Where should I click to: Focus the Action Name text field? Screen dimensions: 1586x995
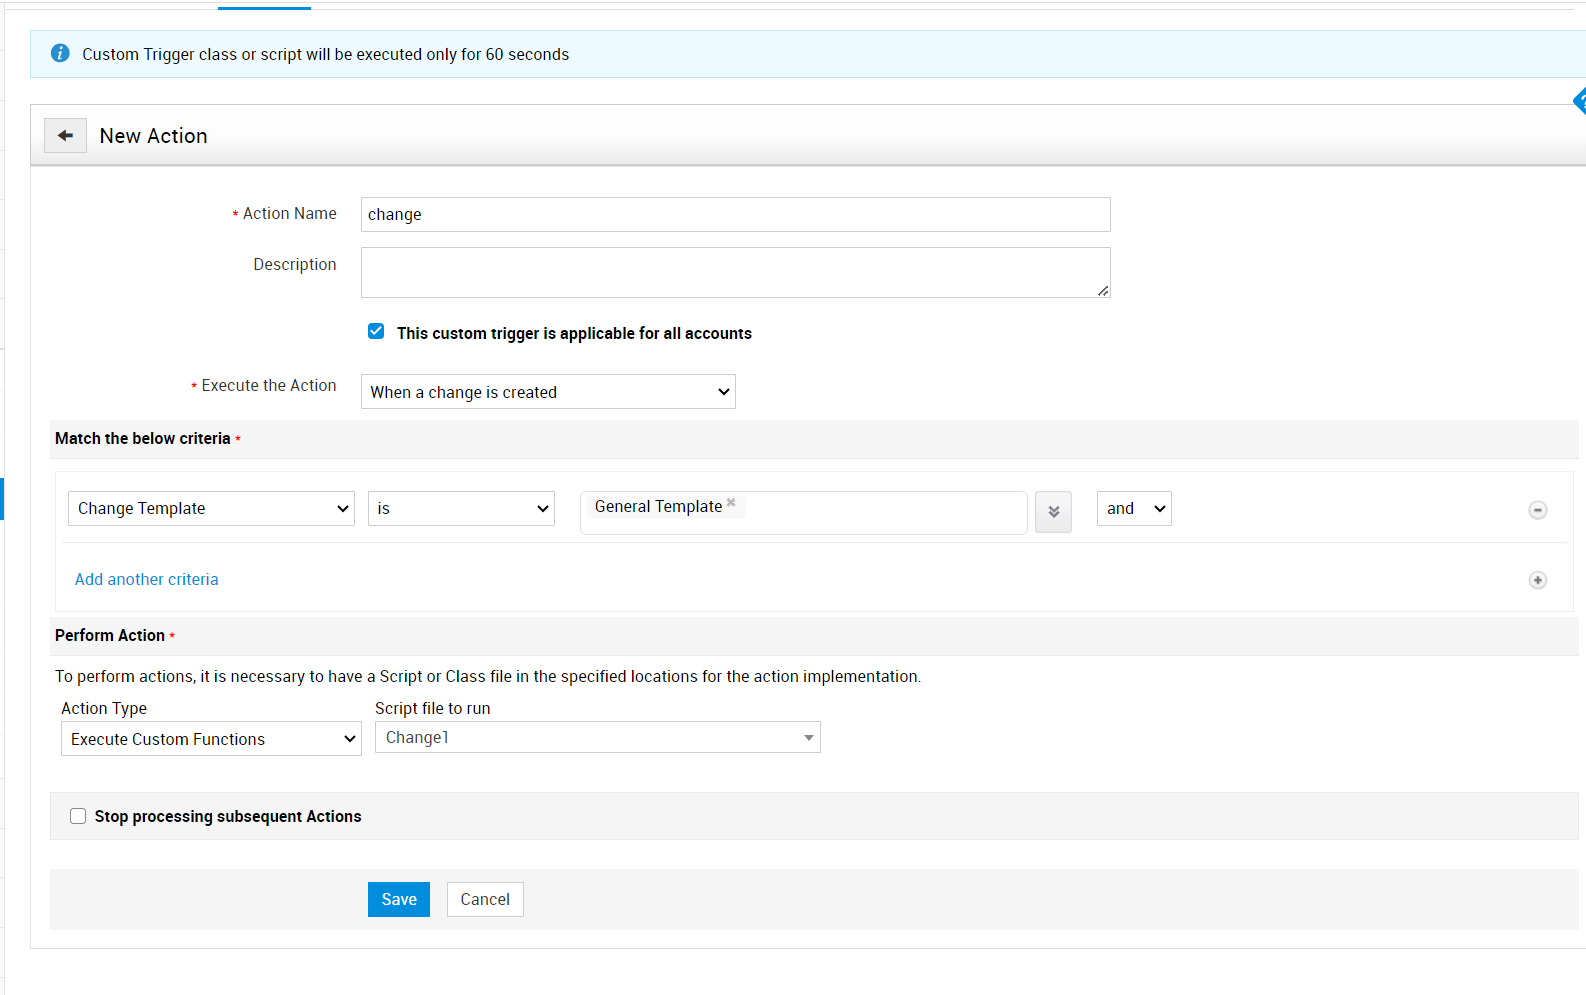[735, 214]
